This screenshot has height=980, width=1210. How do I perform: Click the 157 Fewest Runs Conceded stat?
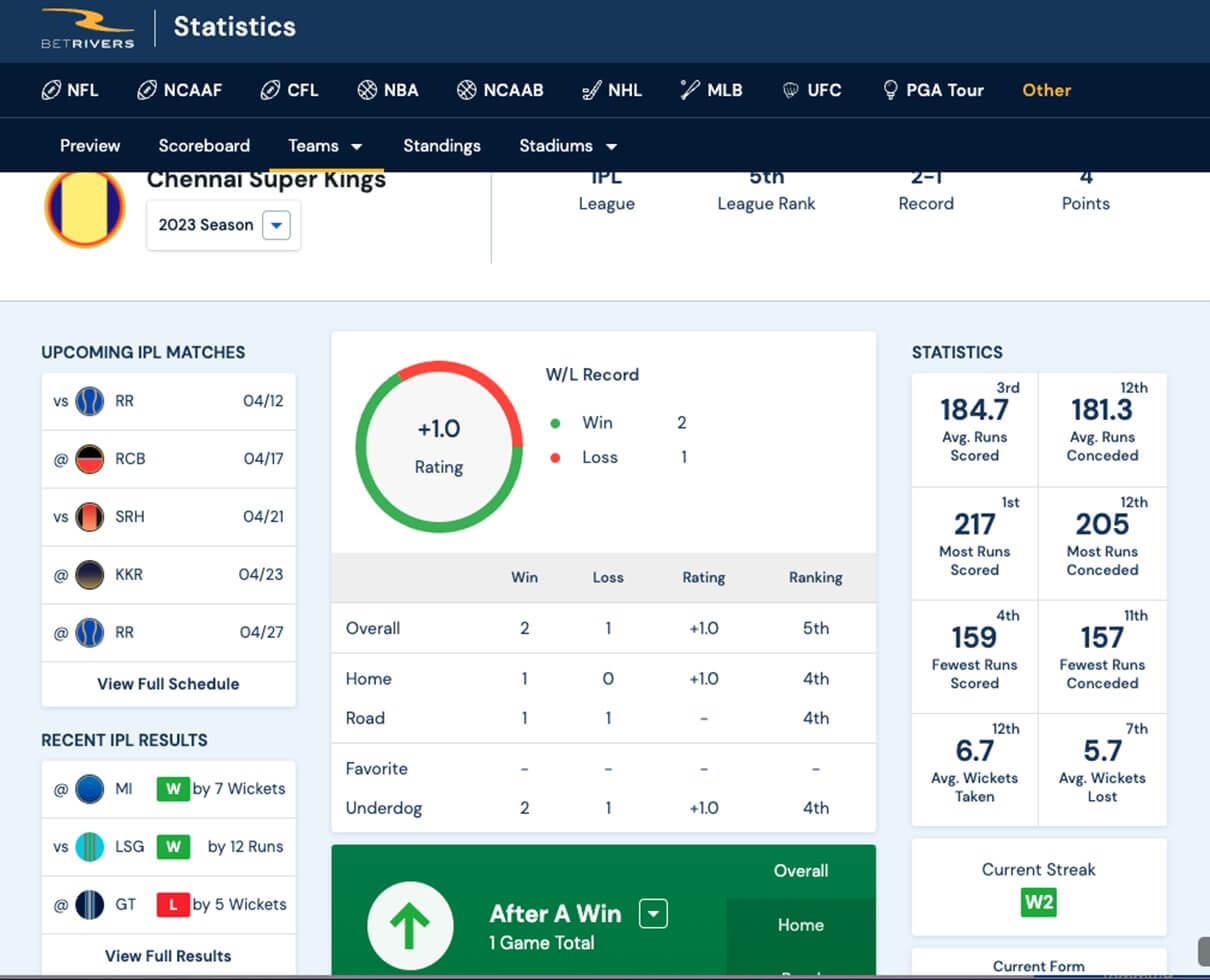[1102, 657]
